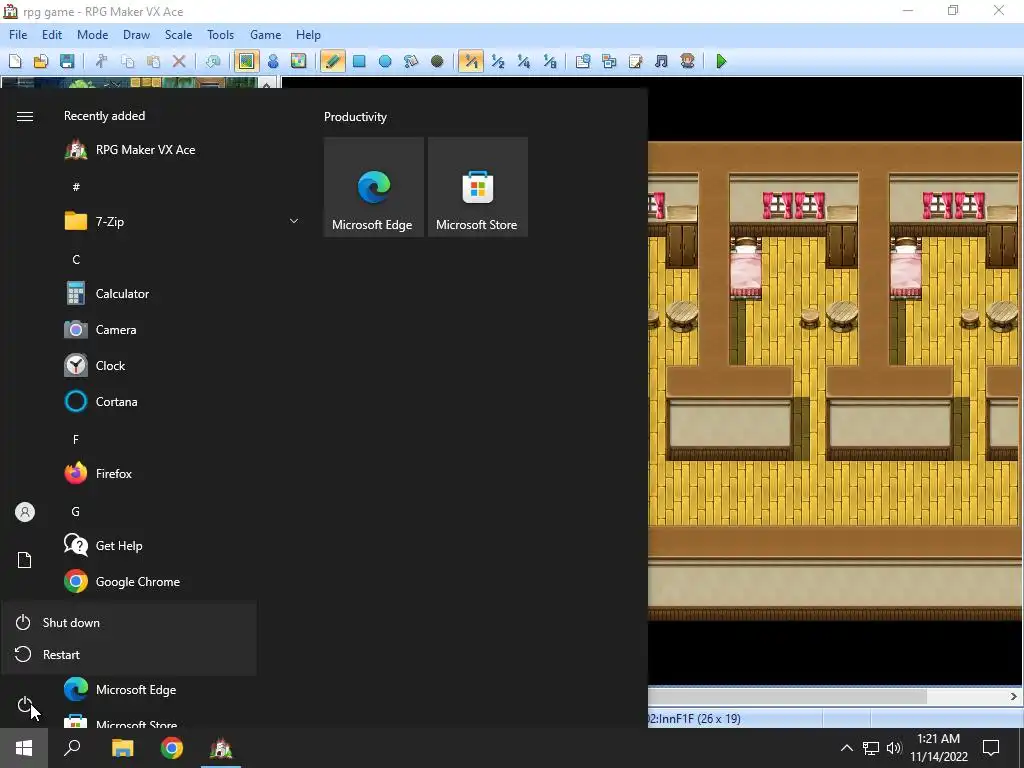This screenshot has width=1024, height=768.
Task: Click the letter C group header
Action: point(76,260)
